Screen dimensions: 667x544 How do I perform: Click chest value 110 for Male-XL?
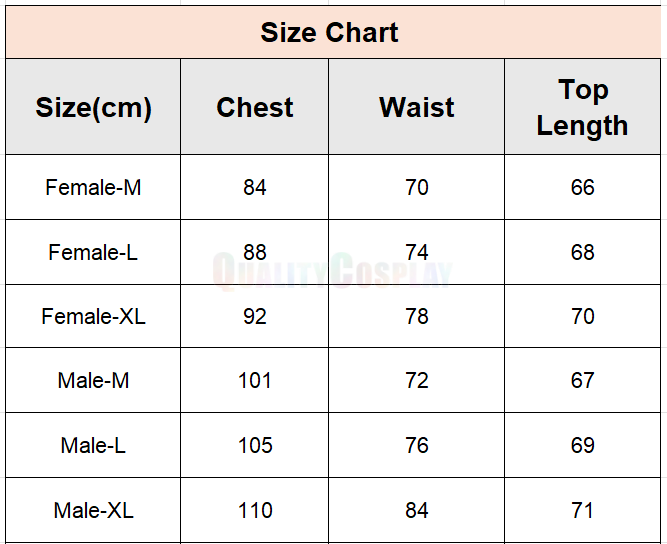click(255, 510)
